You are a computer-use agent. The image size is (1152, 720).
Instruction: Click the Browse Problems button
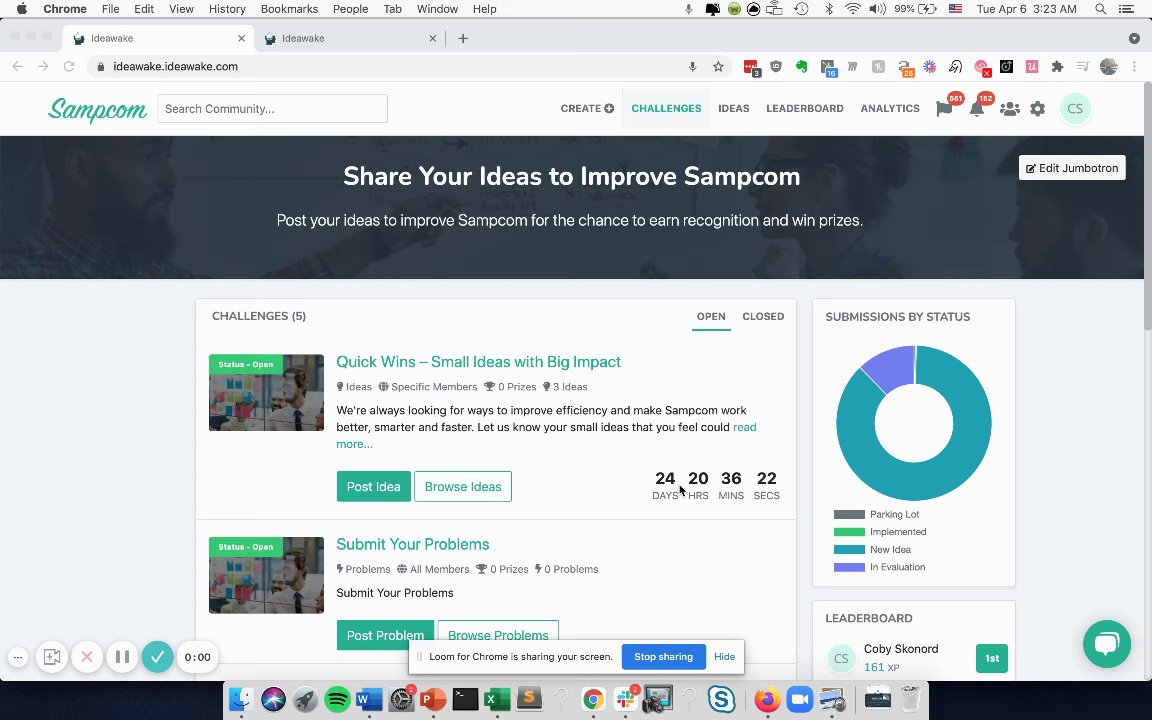pos(498,636)
